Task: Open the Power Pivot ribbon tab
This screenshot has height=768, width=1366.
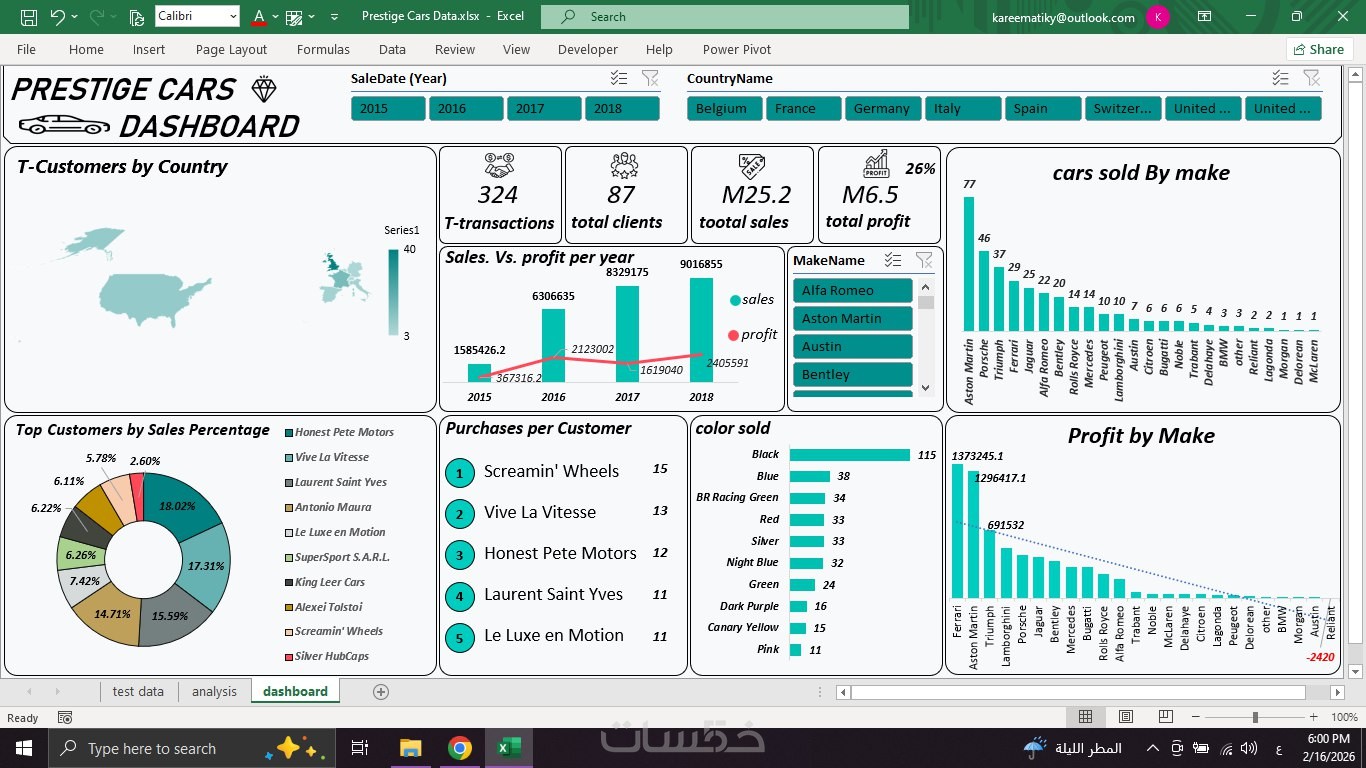Action: [x=737, y=49]
